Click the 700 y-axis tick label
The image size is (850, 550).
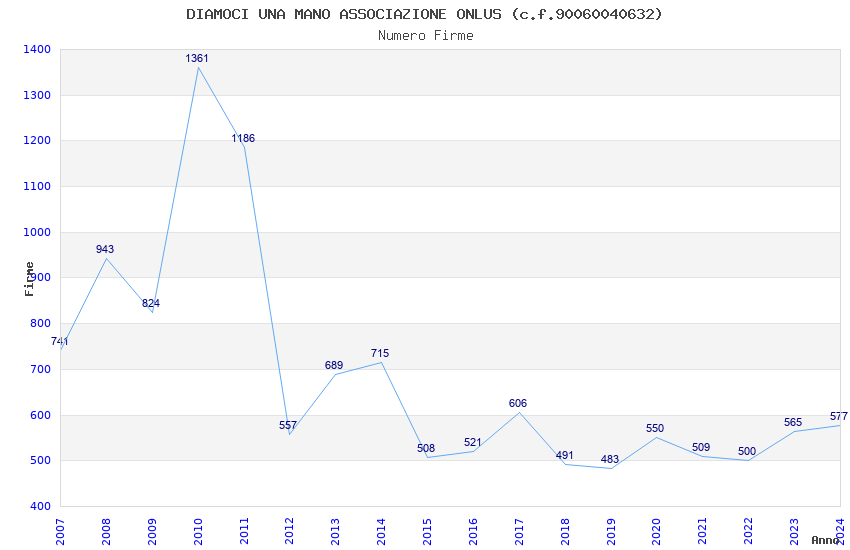[40, 370]
